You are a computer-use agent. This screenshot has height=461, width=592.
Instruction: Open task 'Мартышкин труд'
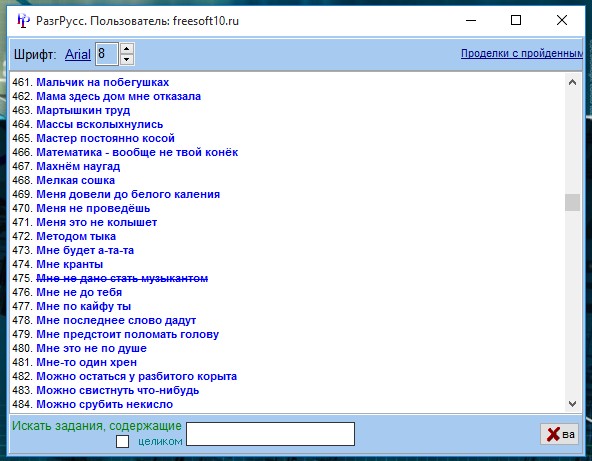pyautogui.click(x=83, y=110)
